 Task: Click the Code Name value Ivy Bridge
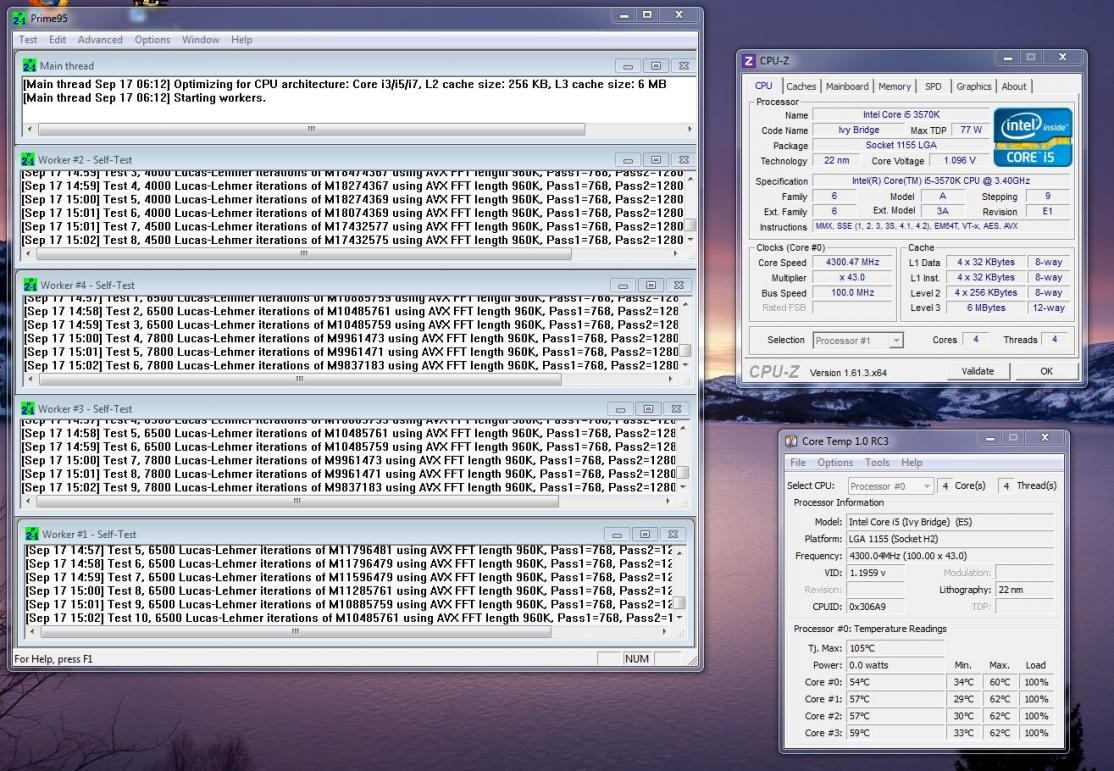[858, 130]
